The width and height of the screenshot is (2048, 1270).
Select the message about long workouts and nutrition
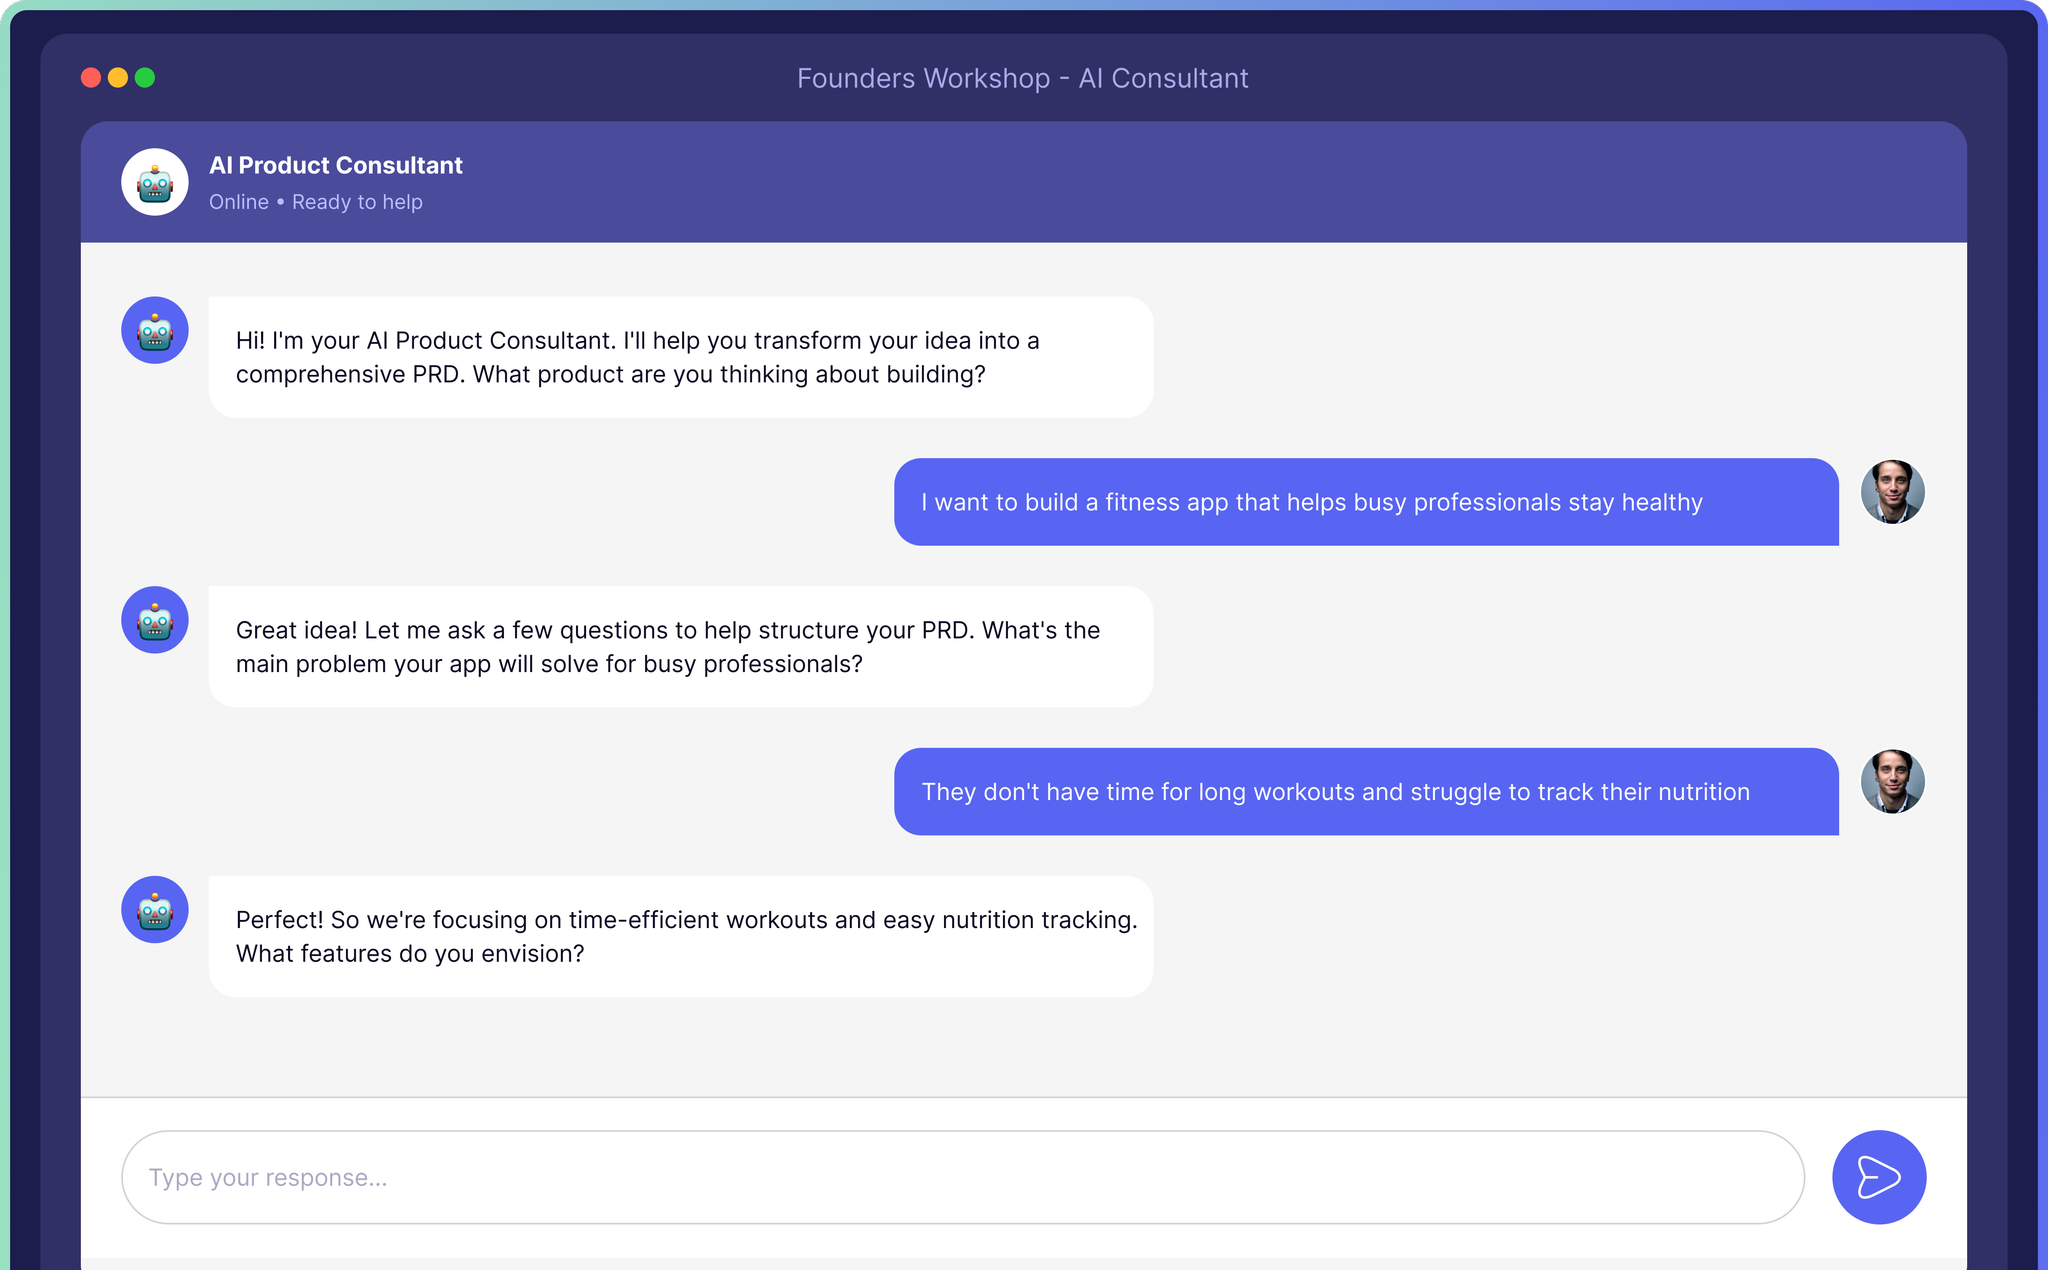tap(1365, 792)
